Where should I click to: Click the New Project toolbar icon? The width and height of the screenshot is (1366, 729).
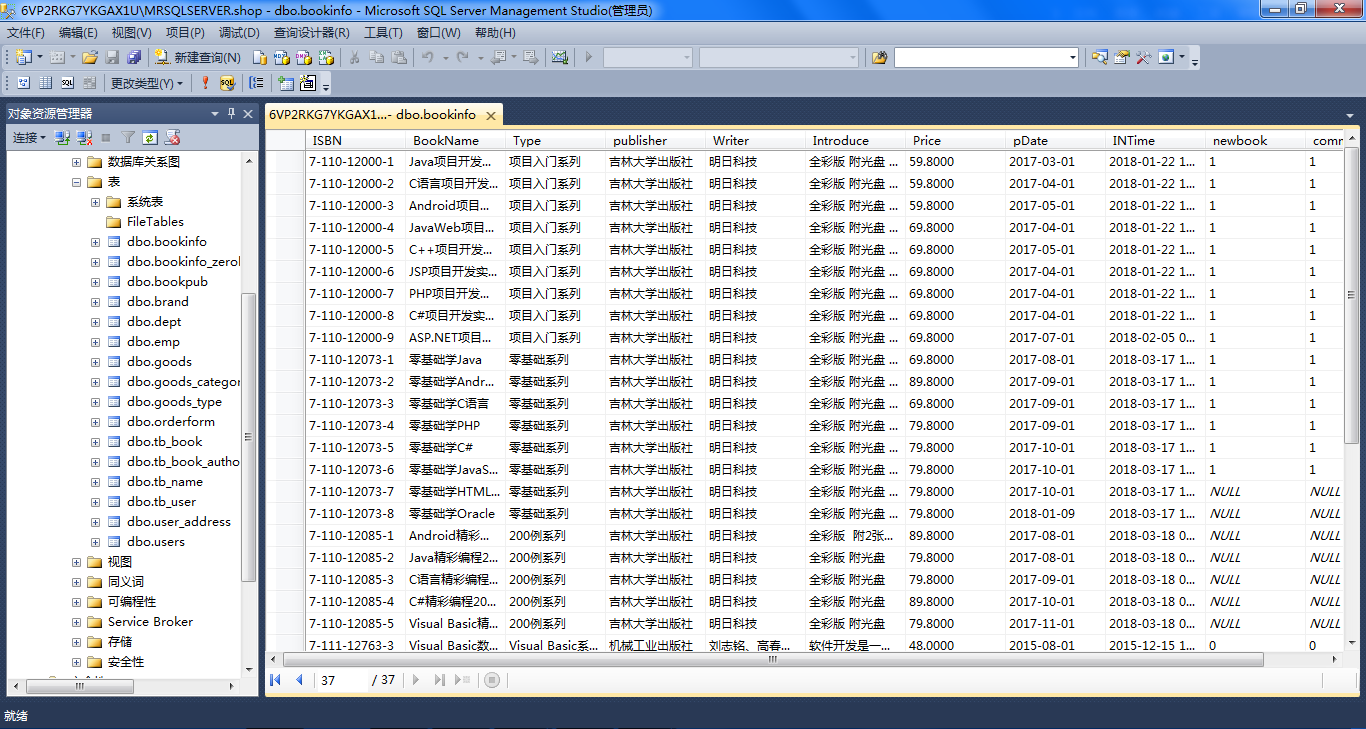coord(23,58)
